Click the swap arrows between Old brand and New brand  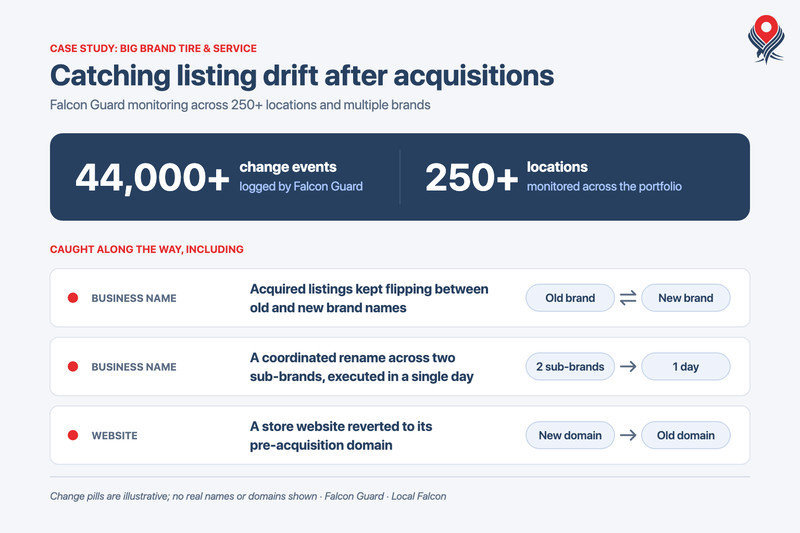pyautogui.click(x=628, y=298)
